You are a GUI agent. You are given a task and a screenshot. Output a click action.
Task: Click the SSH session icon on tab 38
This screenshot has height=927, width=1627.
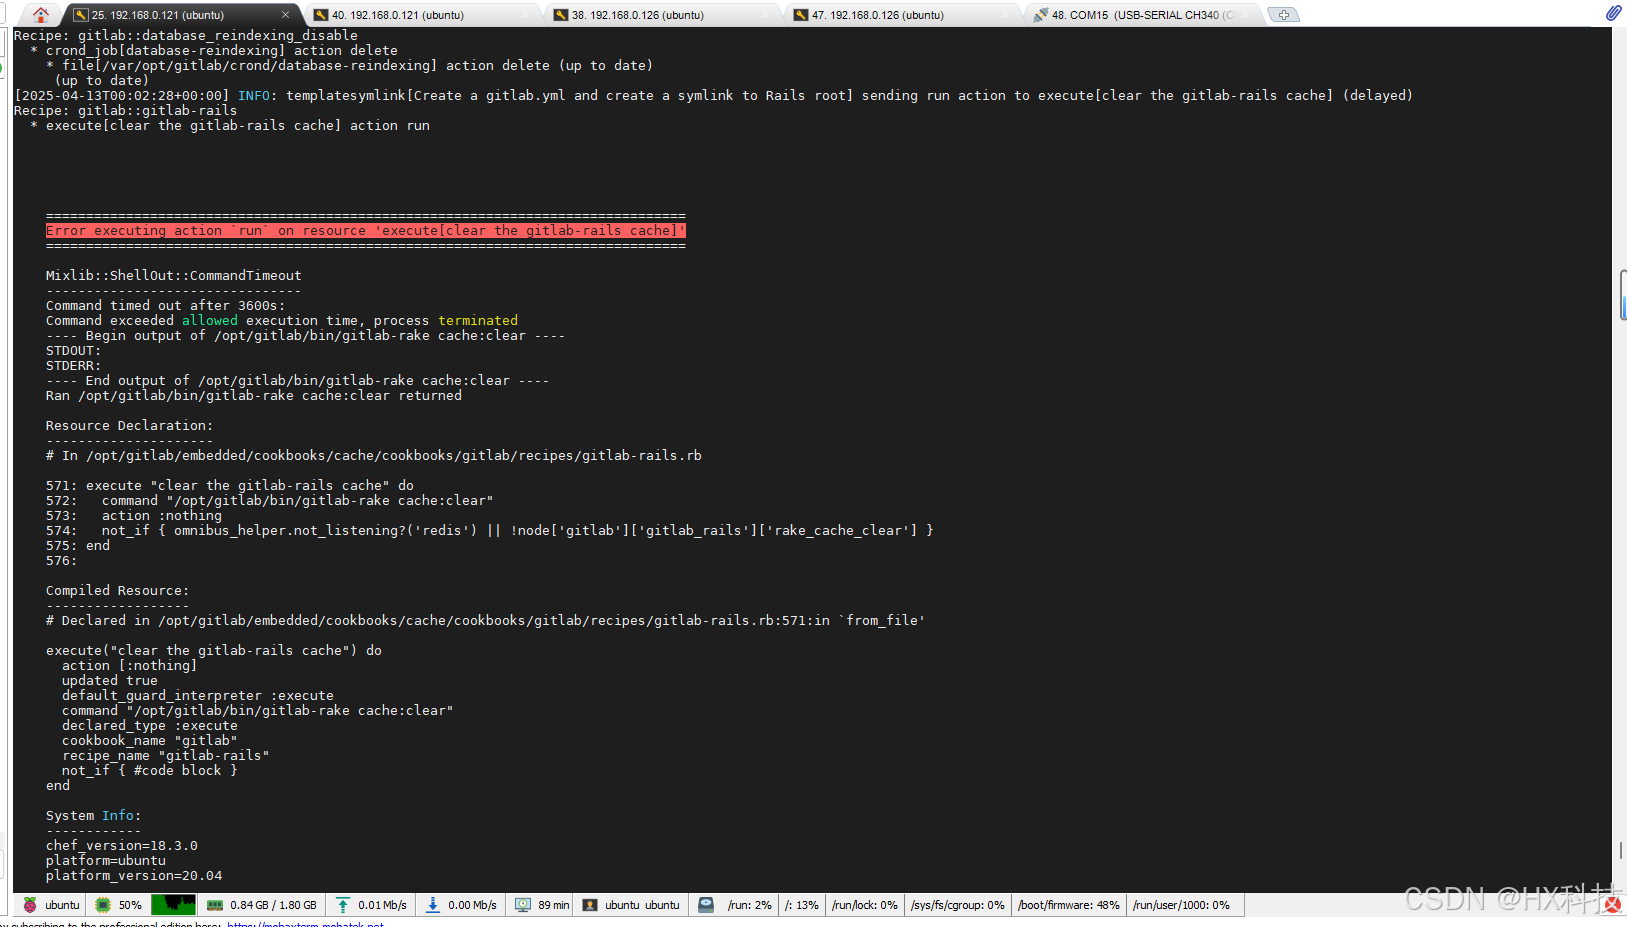[x=561, y=15]
